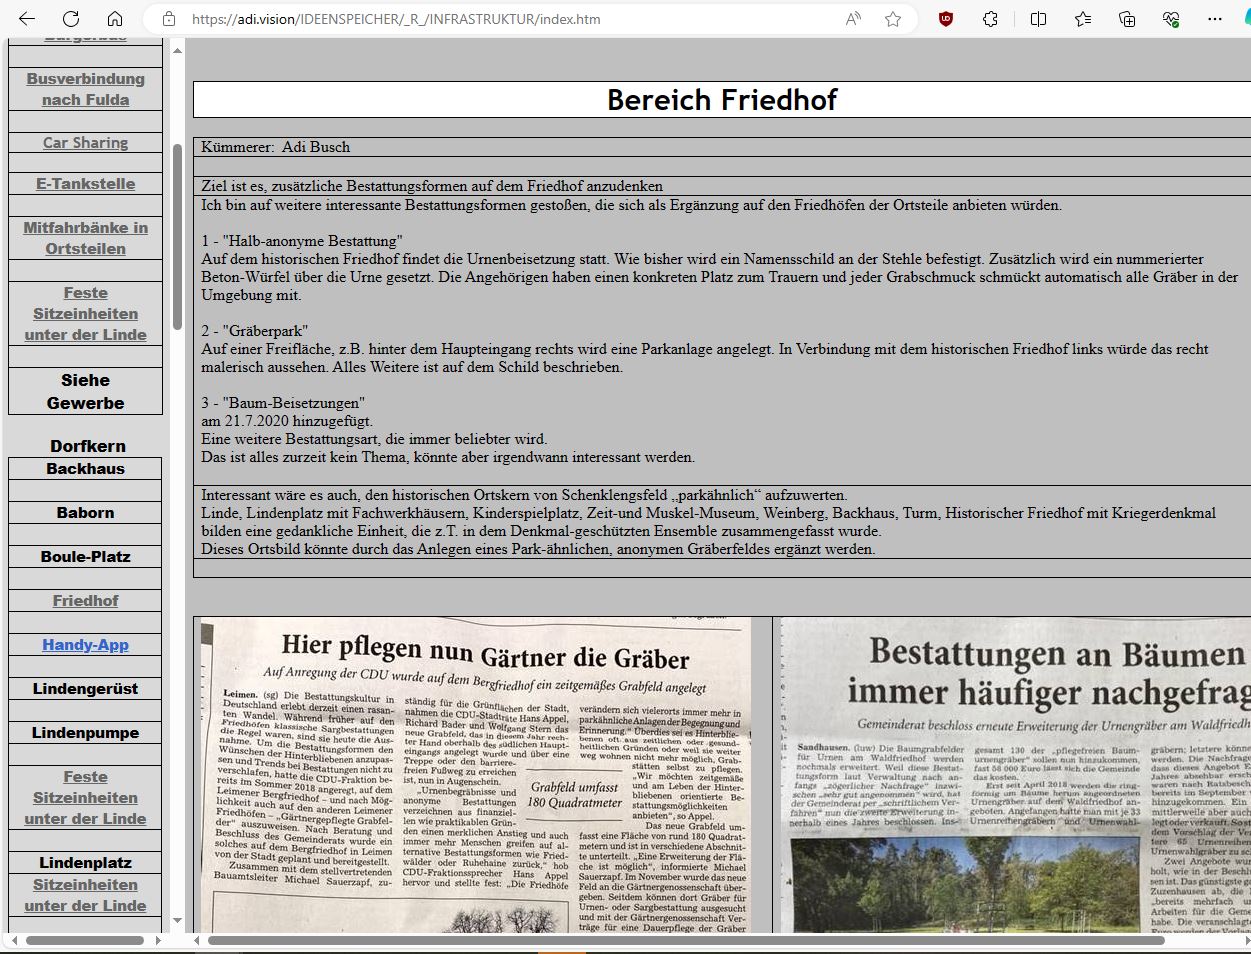Open the Settings and more ellipsis menu
1251x954 pixels.
coord(1215,19)
